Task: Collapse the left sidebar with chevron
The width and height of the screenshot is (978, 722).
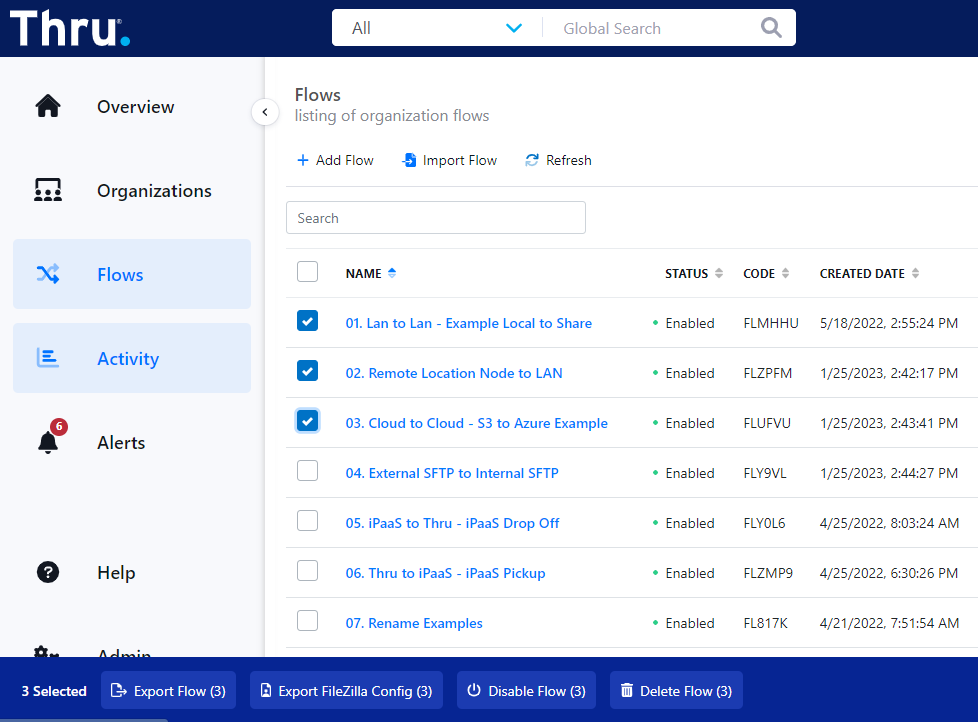Action: 265,112
